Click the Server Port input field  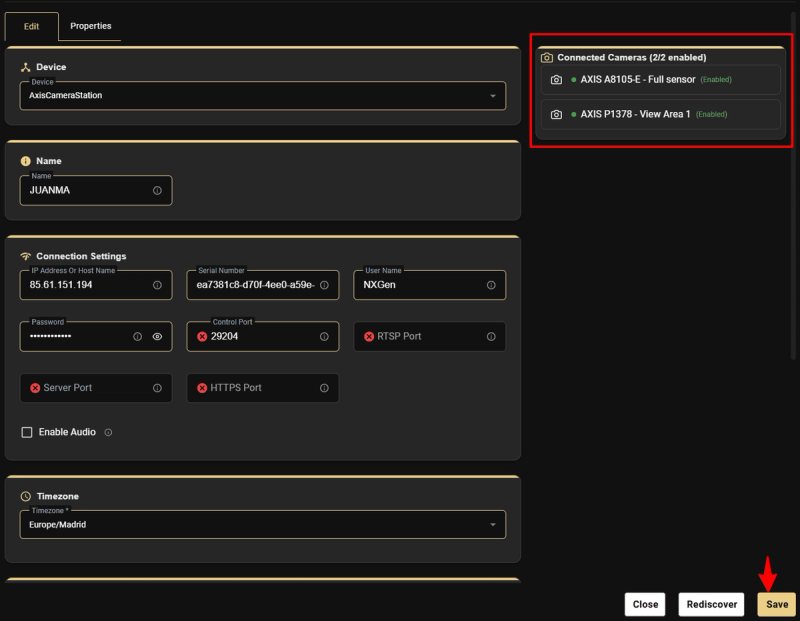pyautogui.click(x=96, y=388)
